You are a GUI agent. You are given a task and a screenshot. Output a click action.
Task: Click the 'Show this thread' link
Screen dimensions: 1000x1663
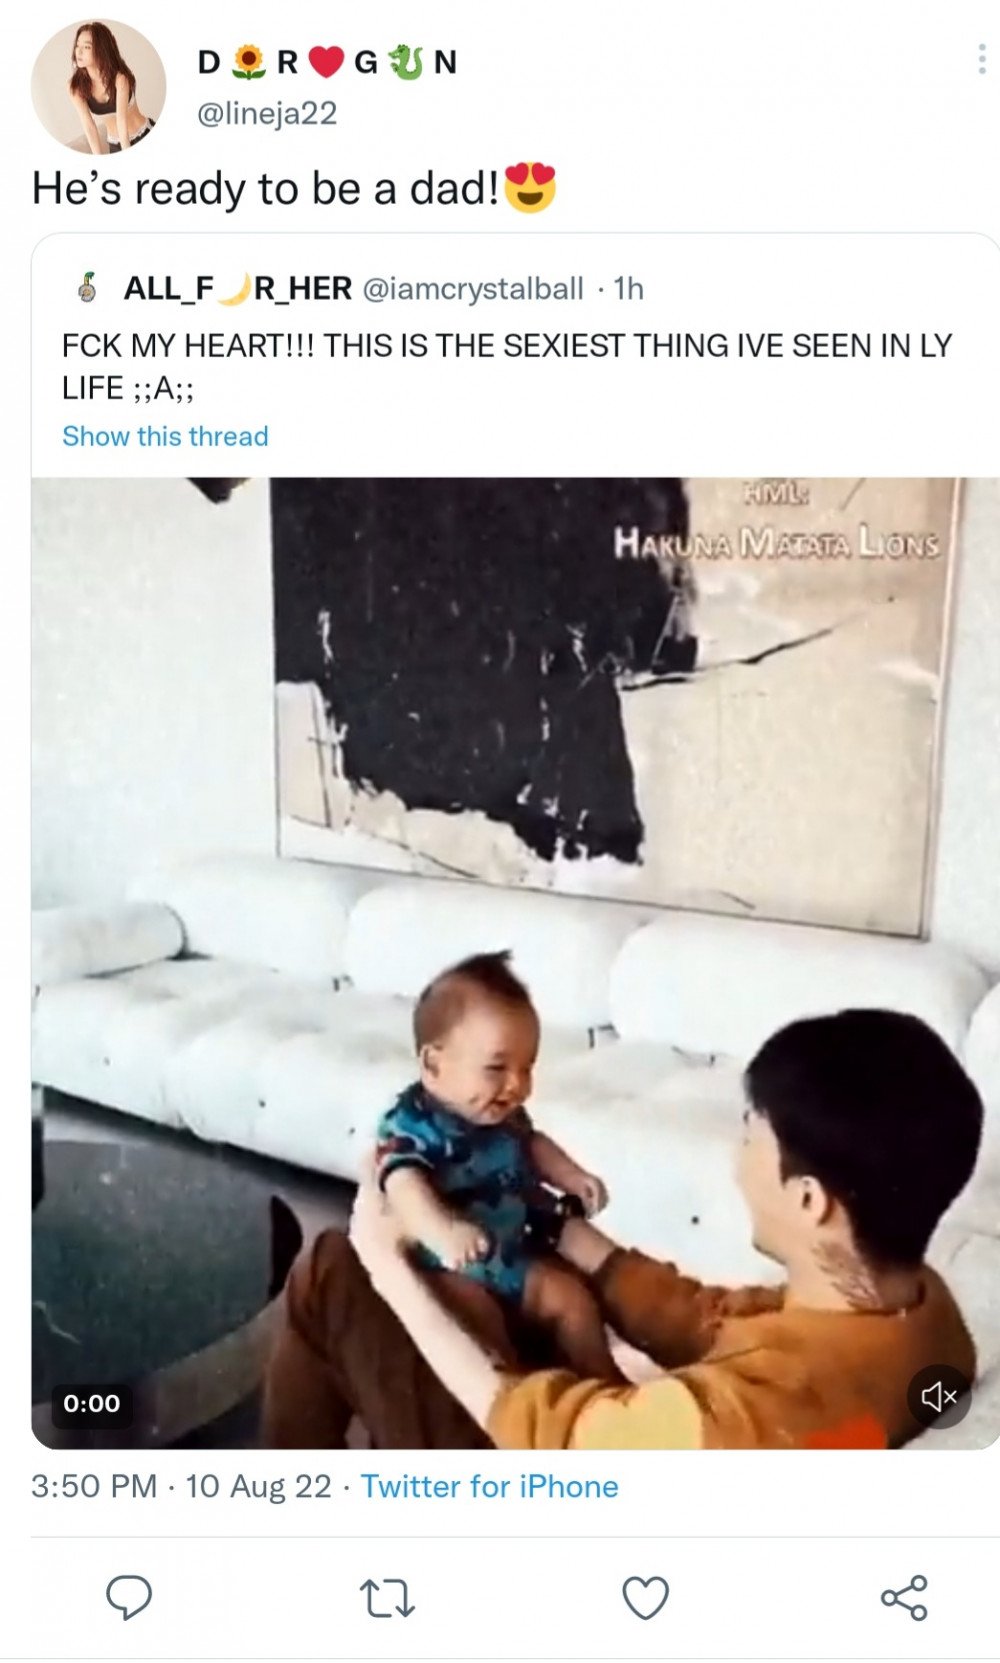(165, 436)
